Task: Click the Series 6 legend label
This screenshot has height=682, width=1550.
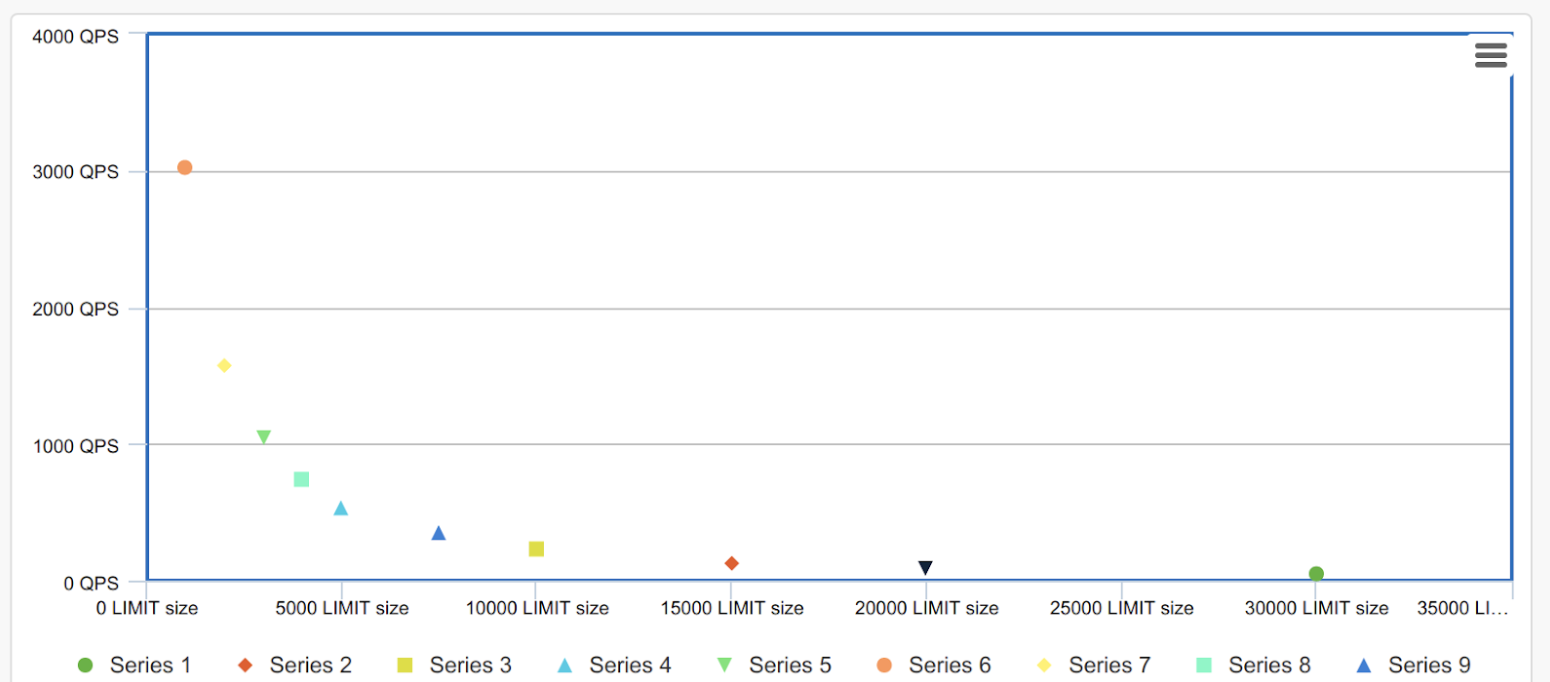Action: (x=949, y=665)
